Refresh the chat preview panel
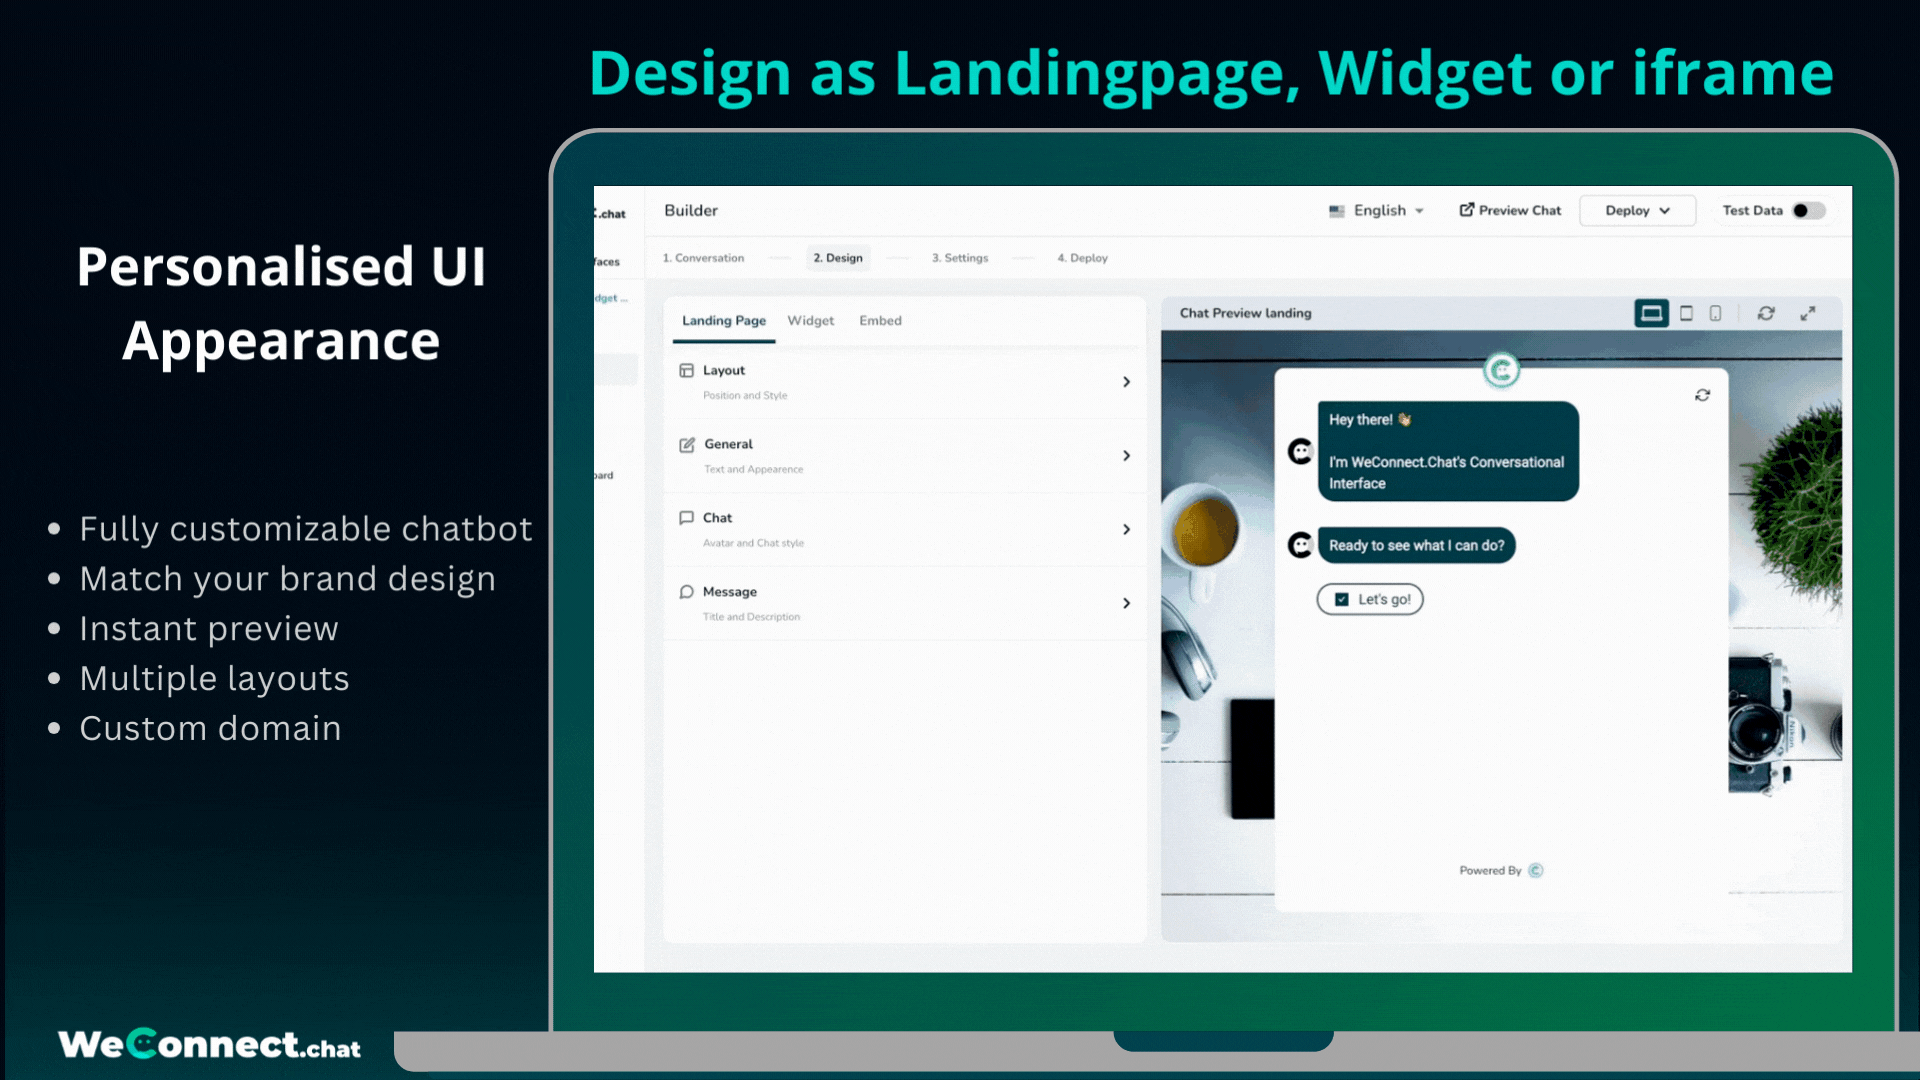Image resolution: width=1920 pixels, height=1080 pixels. 1766,314
